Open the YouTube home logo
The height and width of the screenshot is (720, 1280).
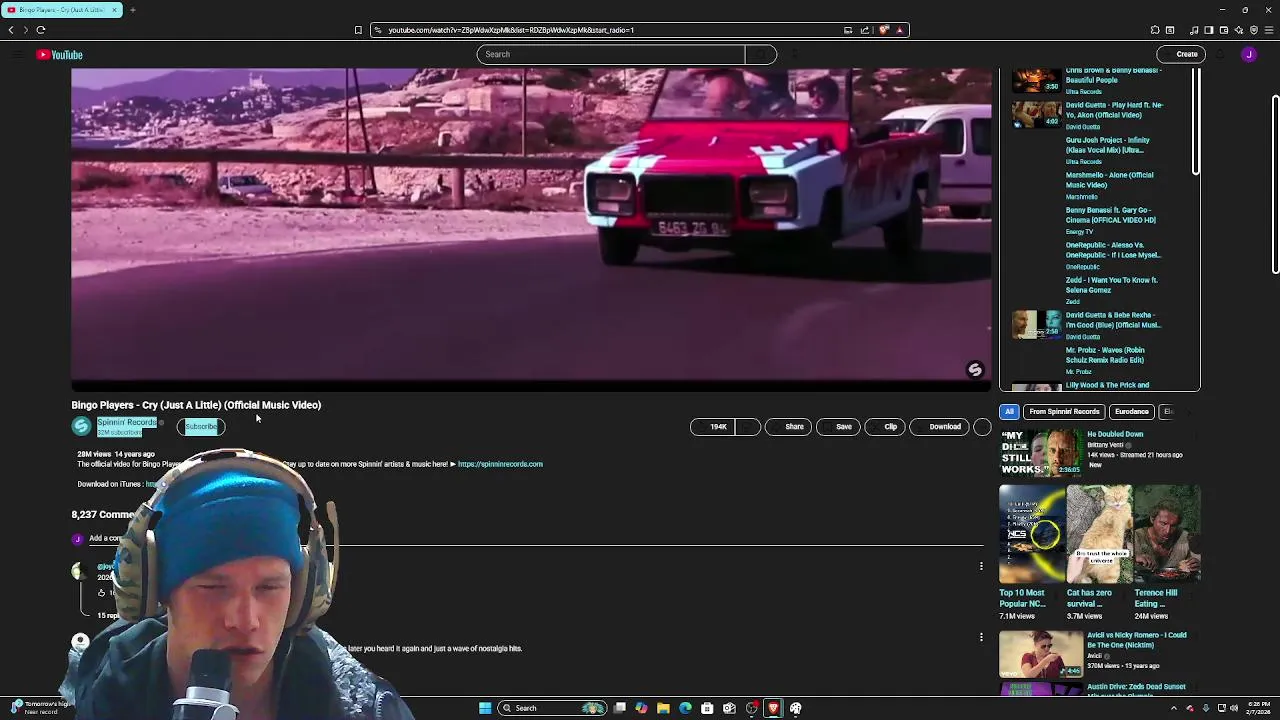point(60,55)
